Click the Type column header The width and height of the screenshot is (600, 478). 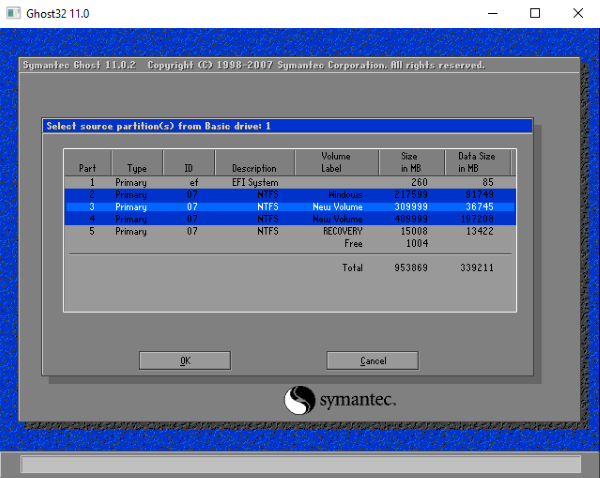pos(137,163)
